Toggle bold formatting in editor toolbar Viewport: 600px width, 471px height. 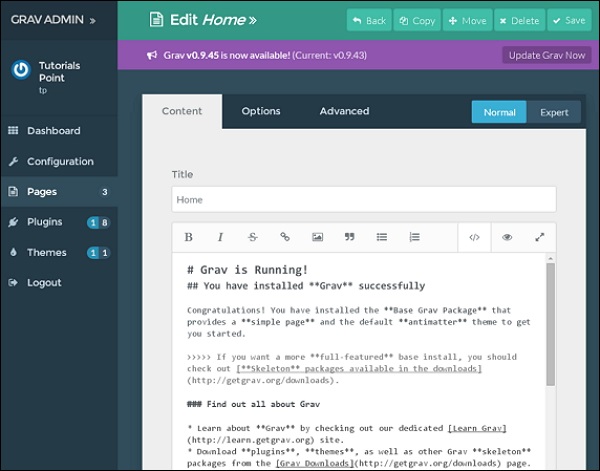(189, 237)
